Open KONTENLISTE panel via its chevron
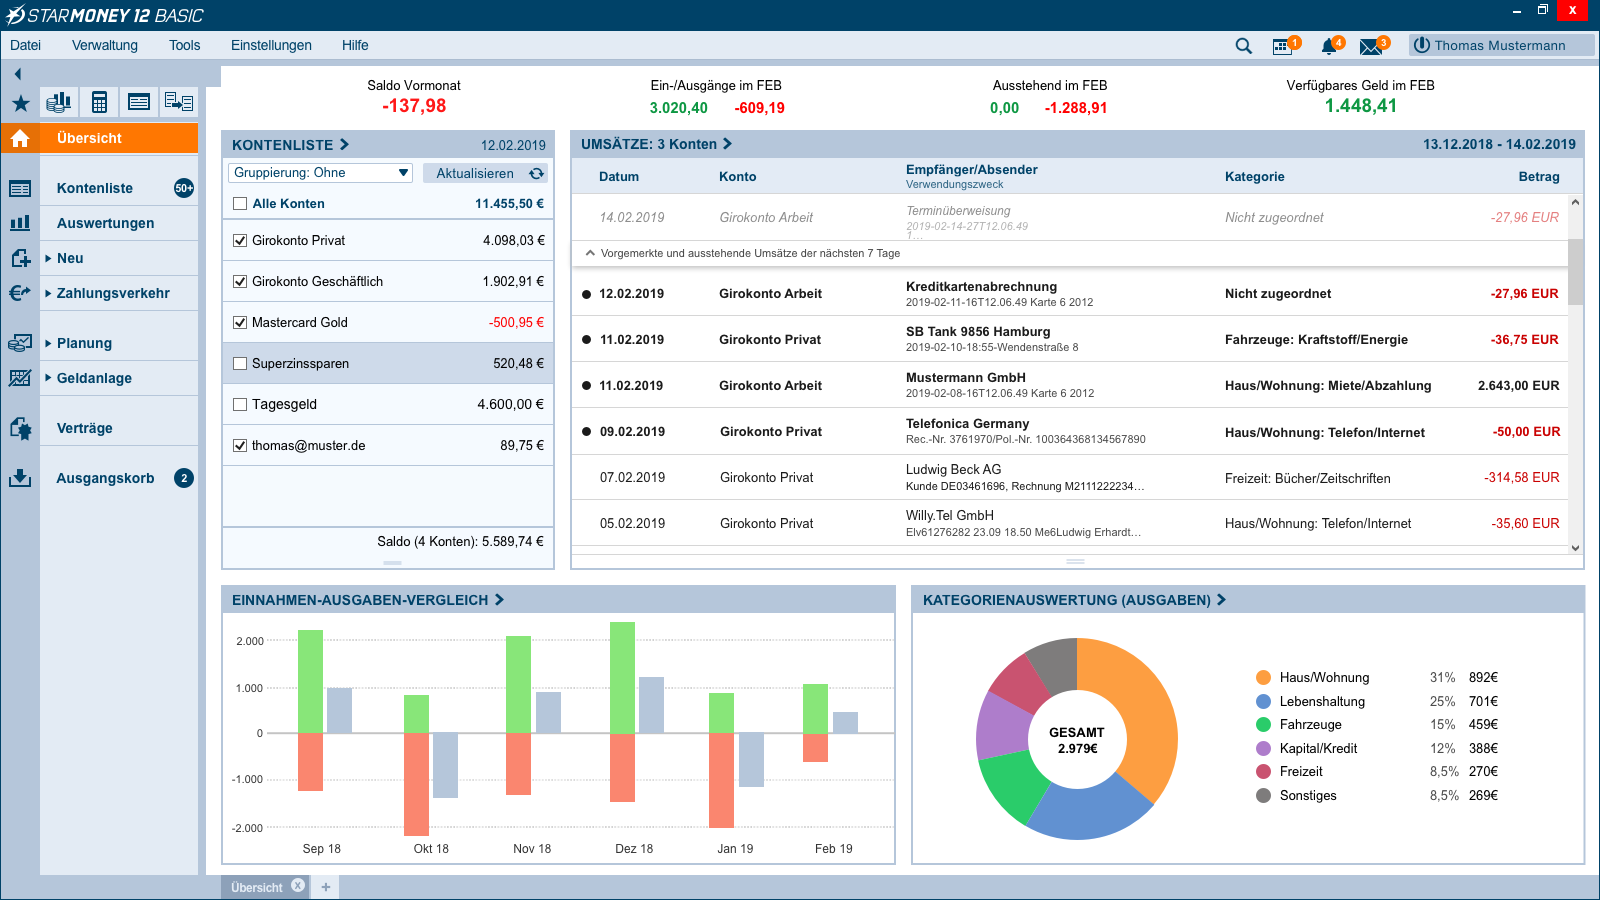1600x900 pixels. click(x=345, y=145)
